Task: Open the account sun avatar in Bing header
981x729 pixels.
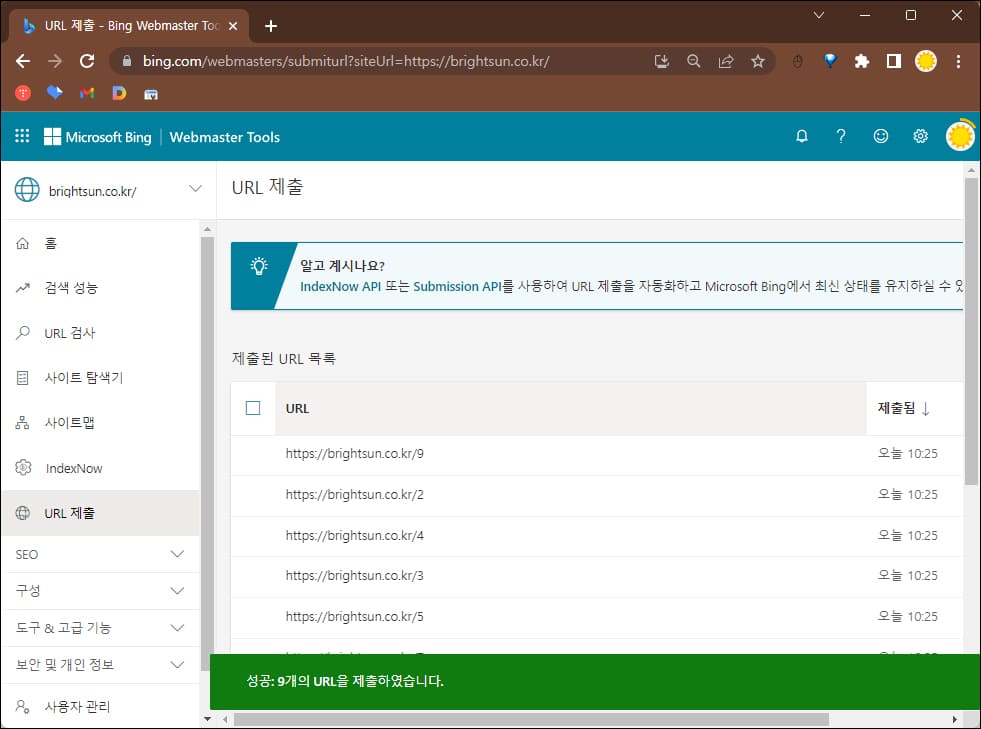Action: point(960,136)
